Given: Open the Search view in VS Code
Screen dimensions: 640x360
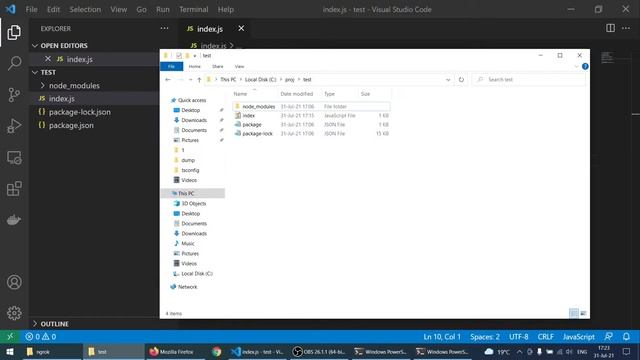Looking at the screenshot, I should [x=14, y=63].
